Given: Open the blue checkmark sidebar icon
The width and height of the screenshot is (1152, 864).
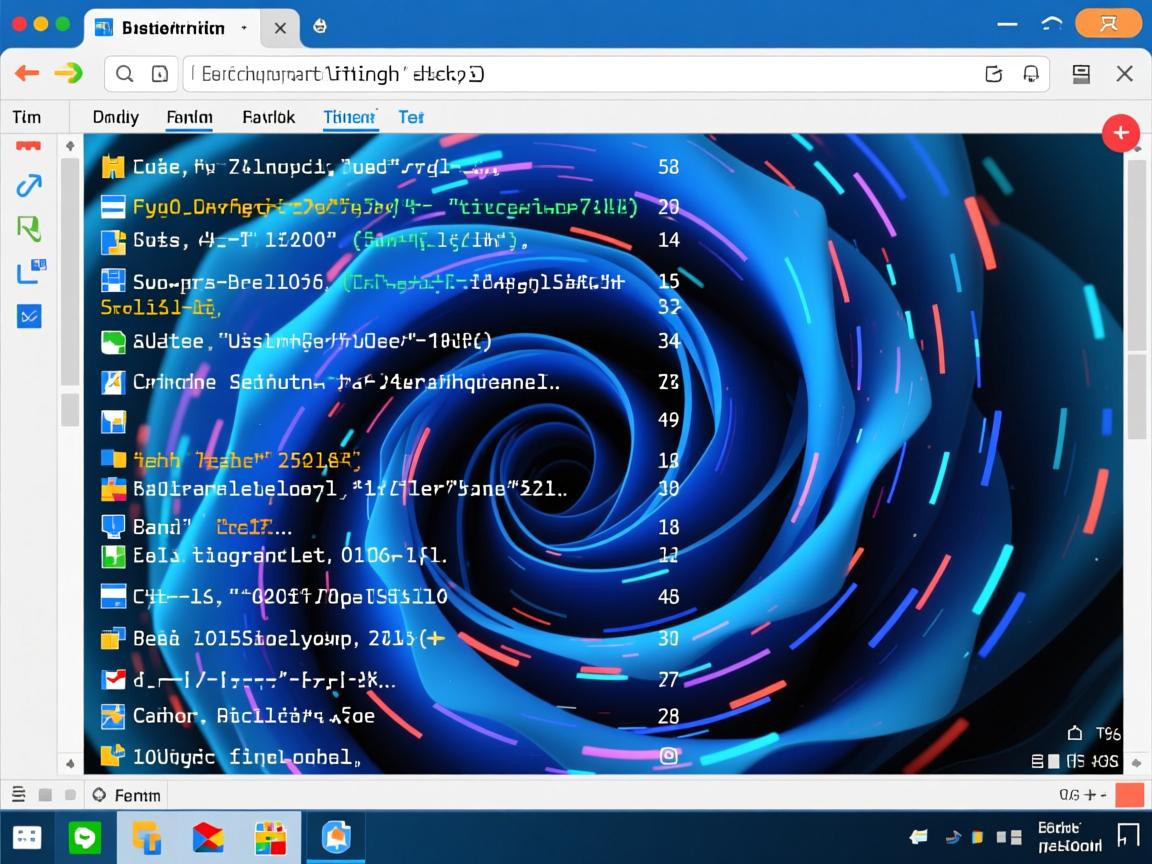Looking at the screenshot, I should coord(29,316).
